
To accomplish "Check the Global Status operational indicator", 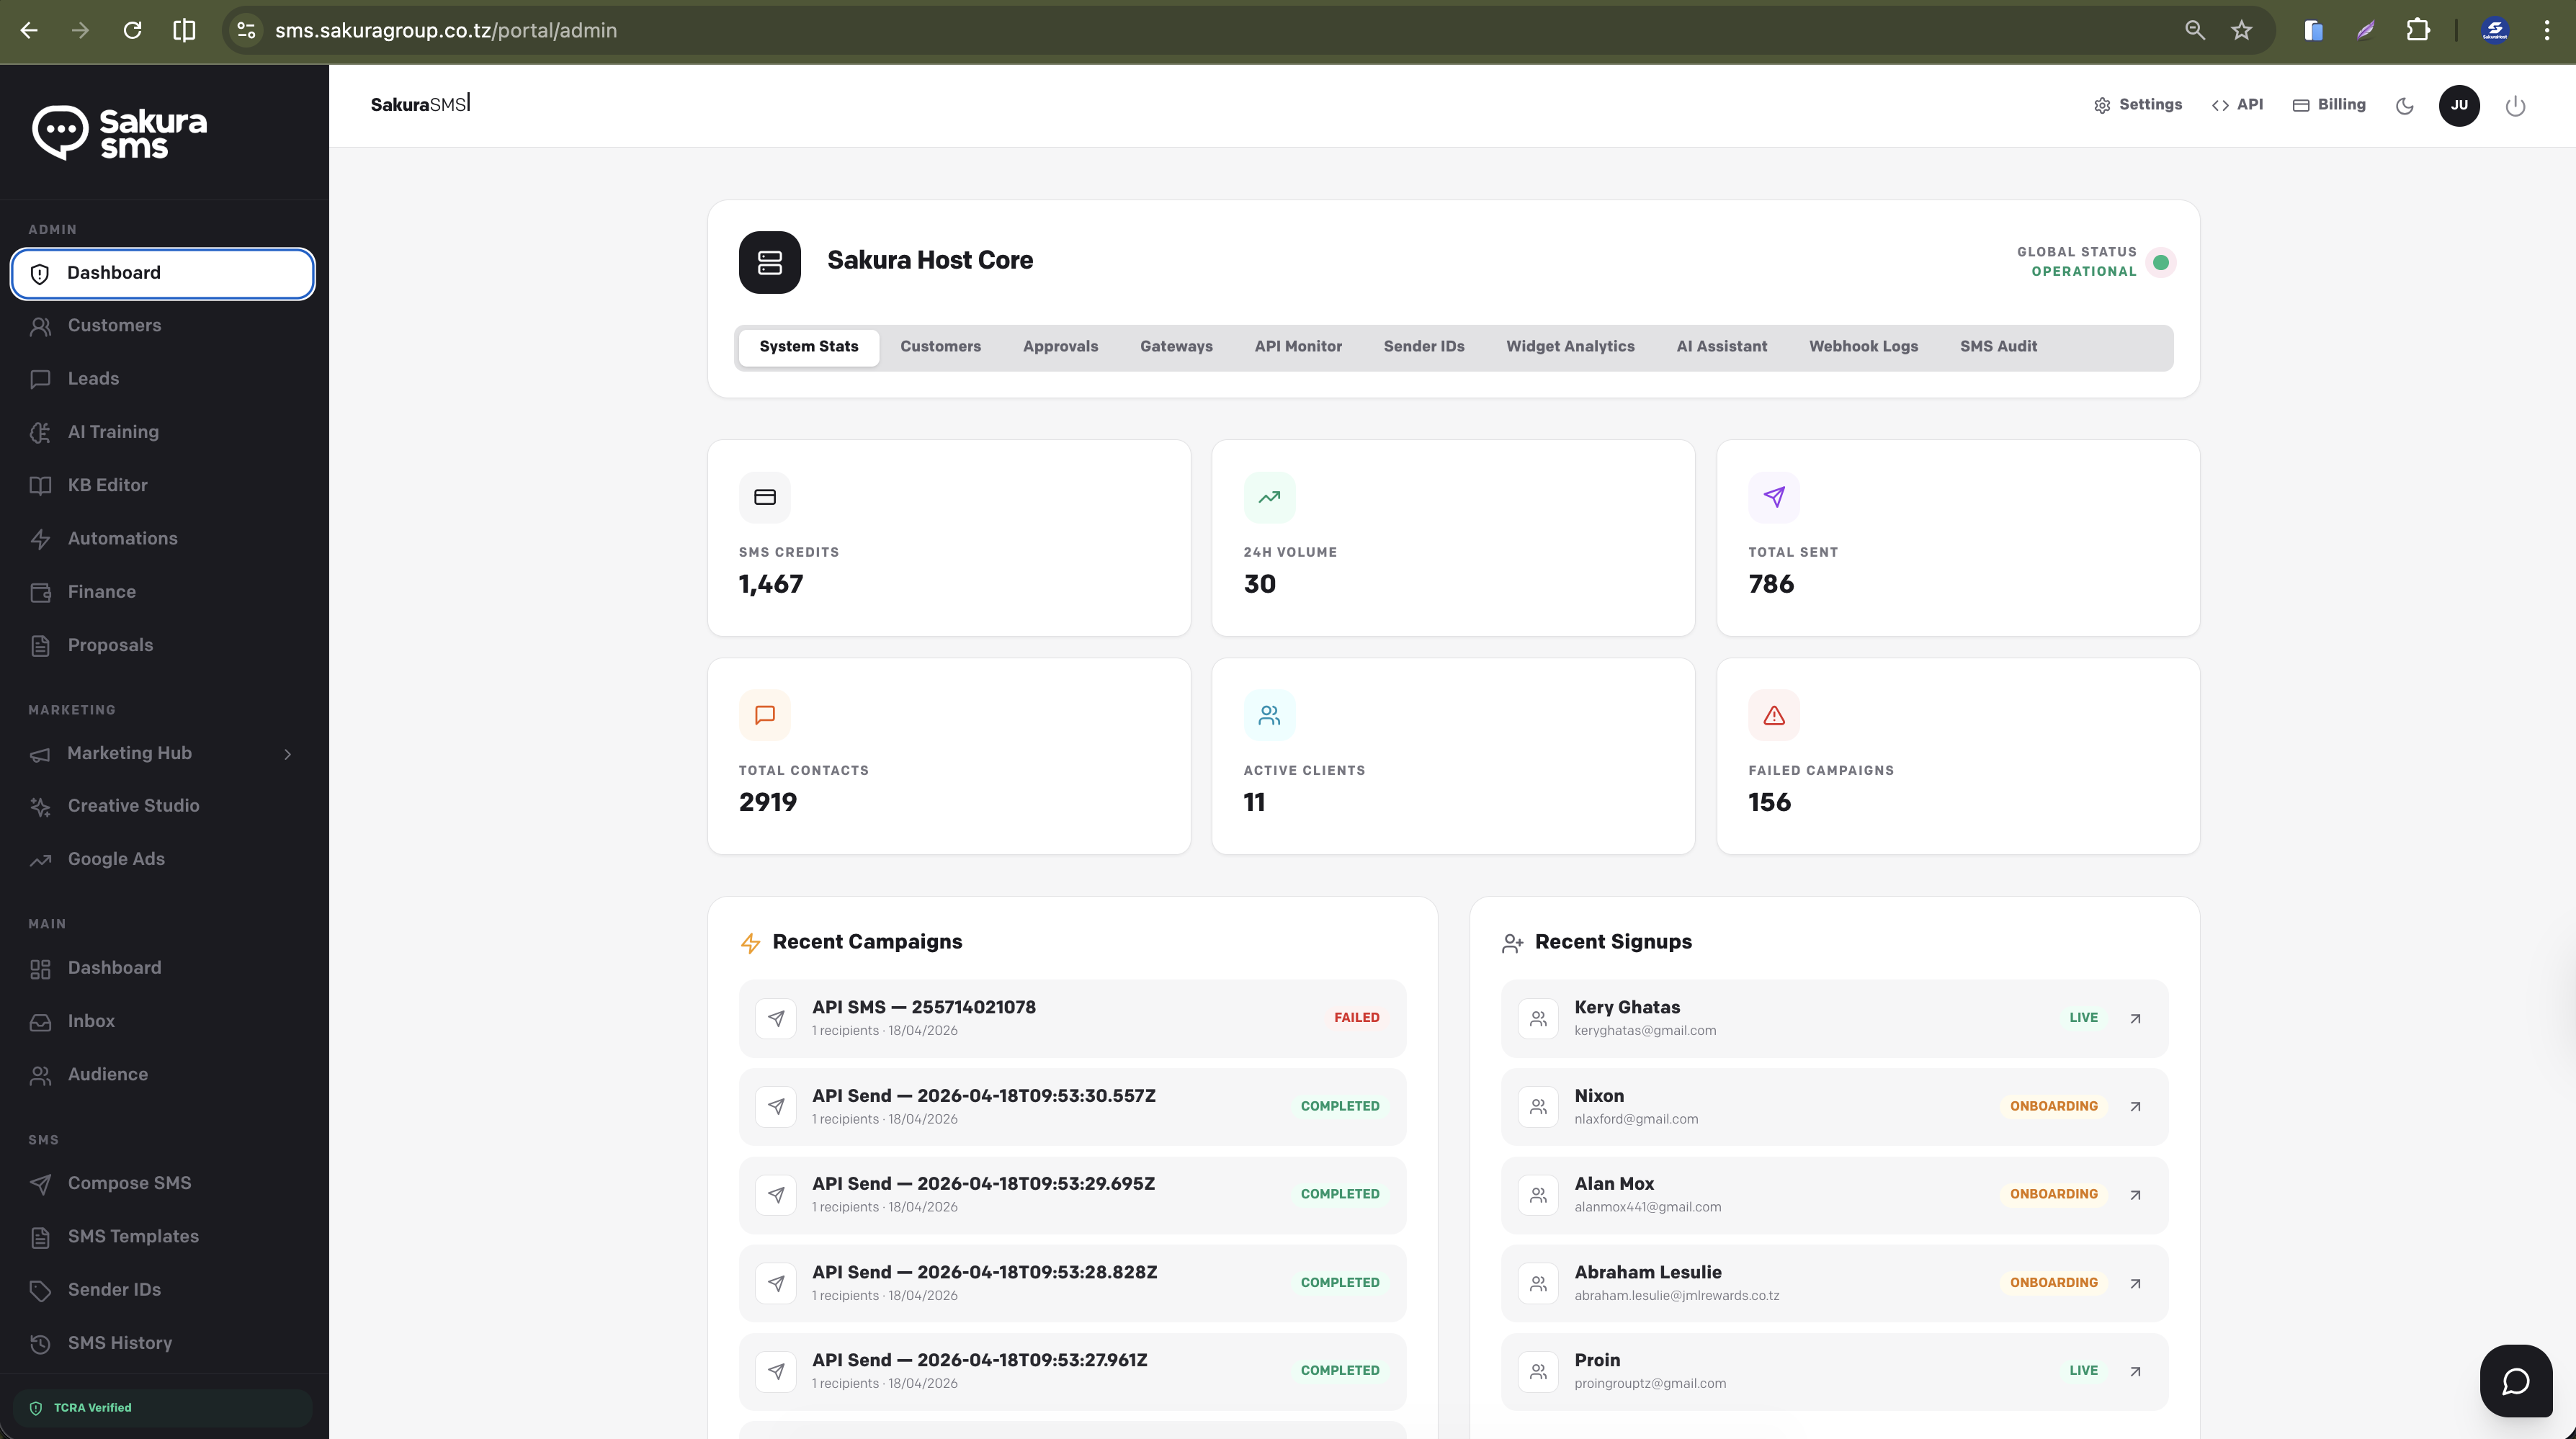I will point(2161,262).
